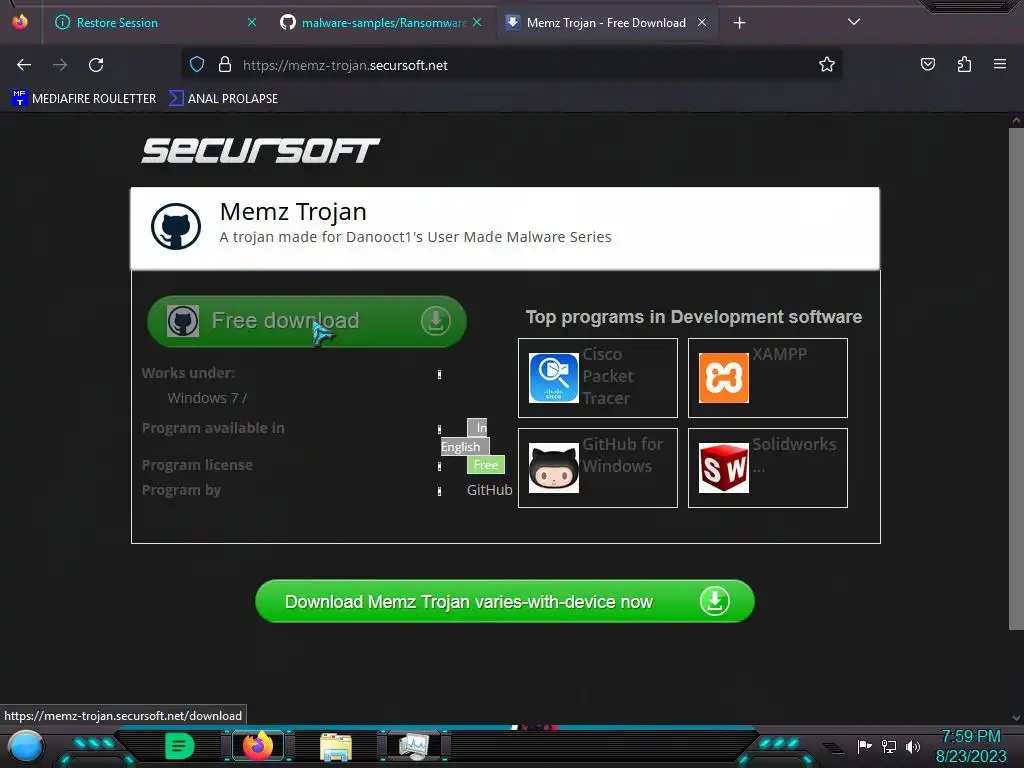Viewport: 1024px width, 768px height.
Task: Open GitHub for Windows icon
Action: point(554,468)
